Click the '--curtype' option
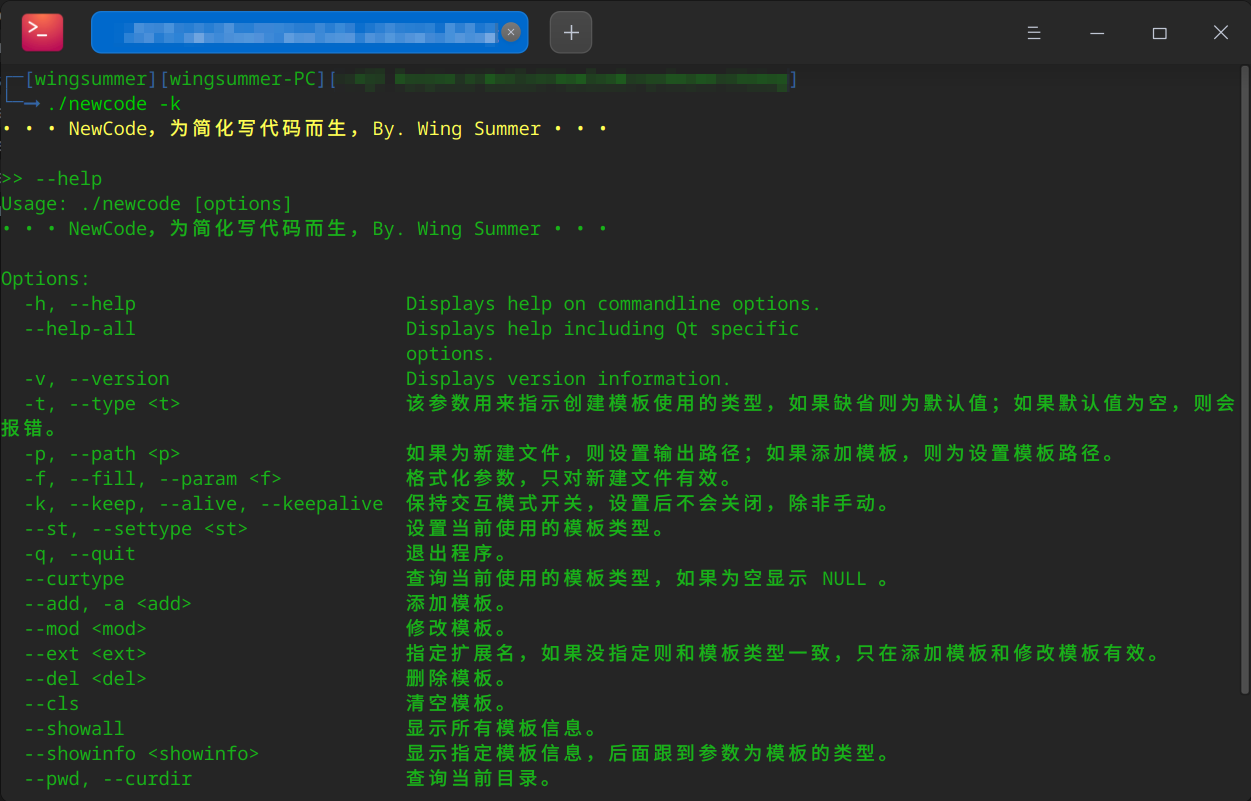 point(74,579)
